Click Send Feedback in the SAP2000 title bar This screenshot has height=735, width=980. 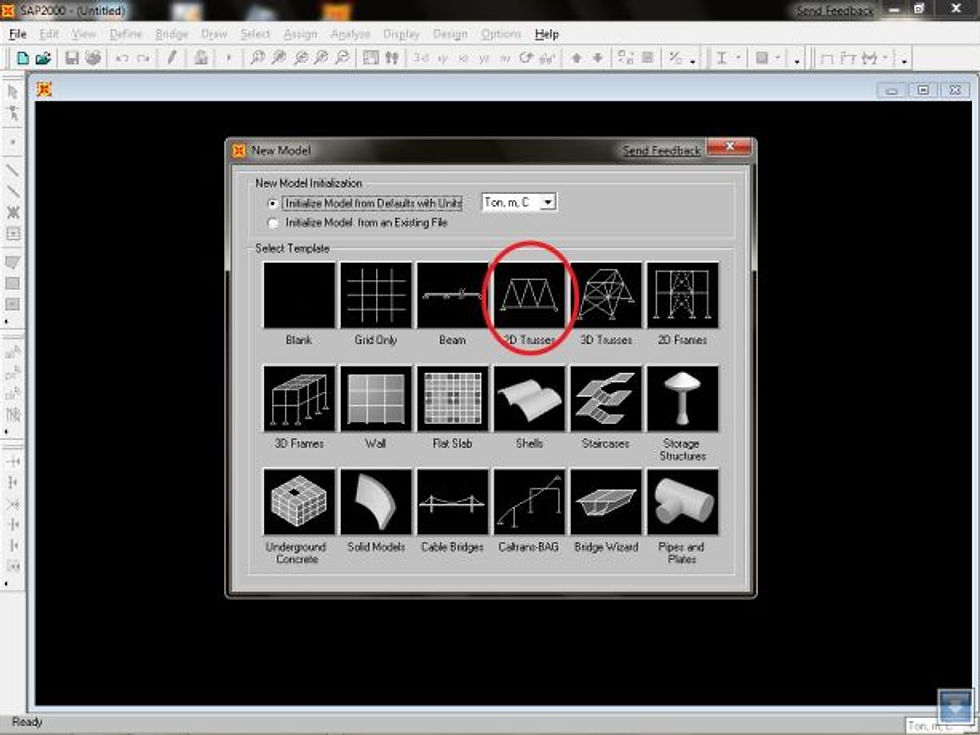pyautogui.click(x=835, y=11)
